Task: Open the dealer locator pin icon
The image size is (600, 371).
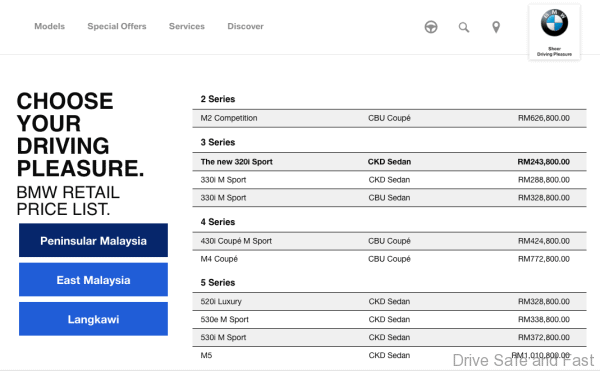Action: 496,27
